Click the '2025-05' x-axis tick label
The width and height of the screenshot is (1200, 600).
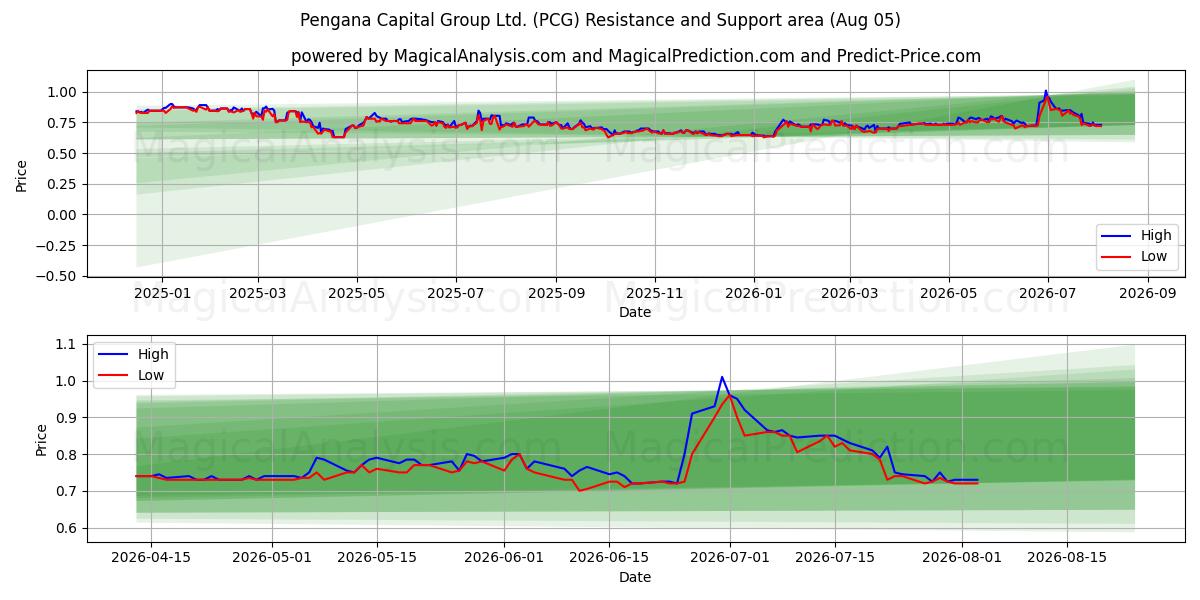[357, 294]
